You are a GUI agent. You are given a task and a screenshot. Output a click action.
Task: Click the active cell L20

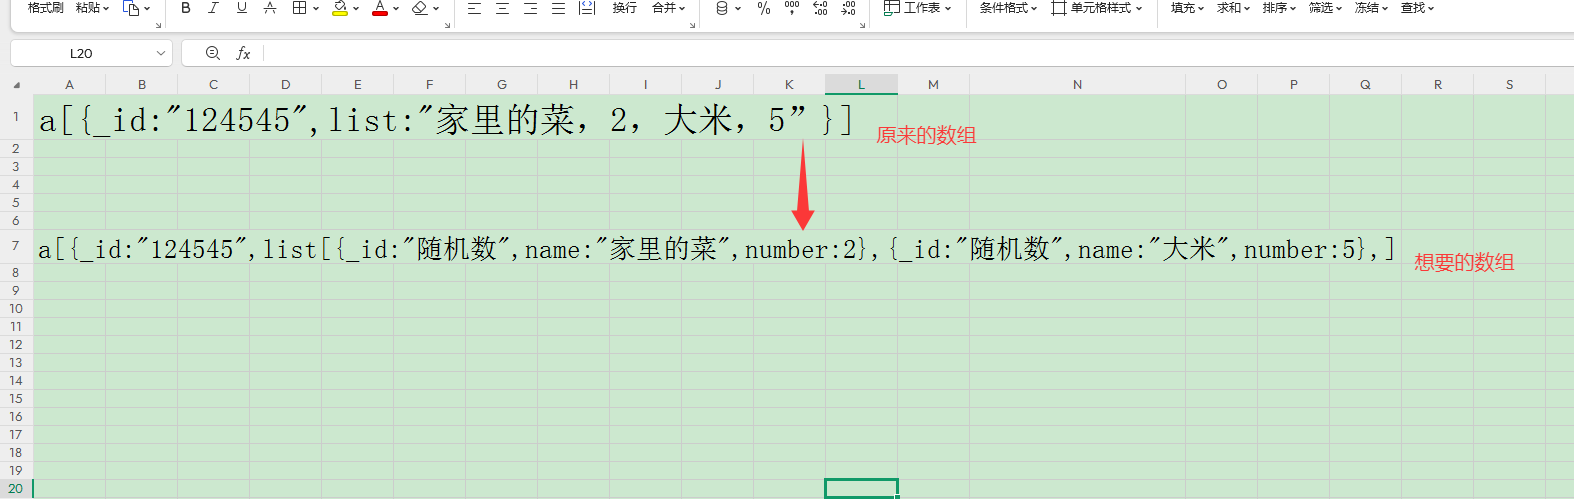click(861, 489)
